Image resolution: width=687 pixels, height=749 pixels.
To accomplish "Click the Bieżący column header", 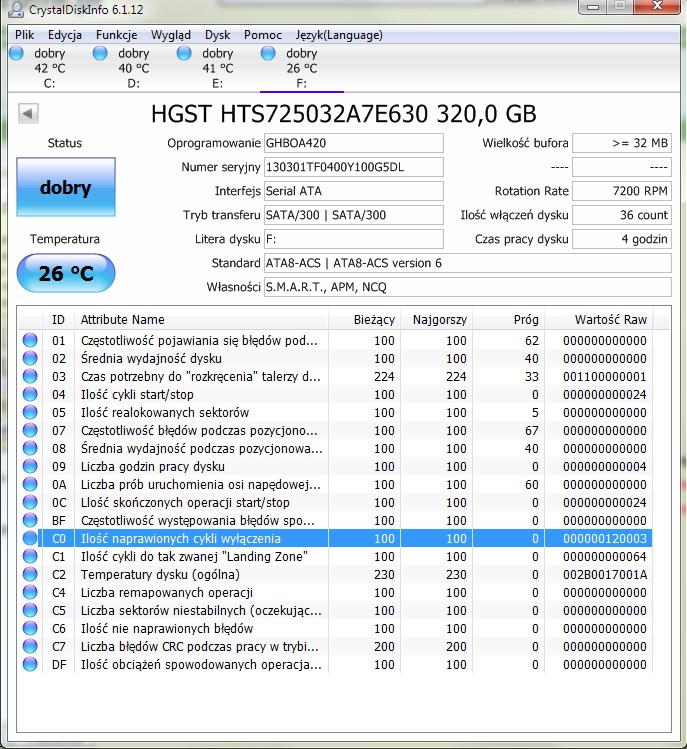I will [x=365, y=320].
